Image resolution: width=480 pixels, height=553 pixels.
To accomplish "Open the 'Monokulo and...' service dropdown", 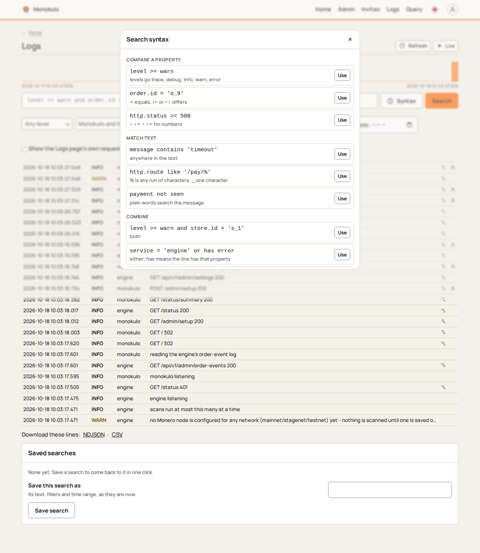I will coord(99,124).
